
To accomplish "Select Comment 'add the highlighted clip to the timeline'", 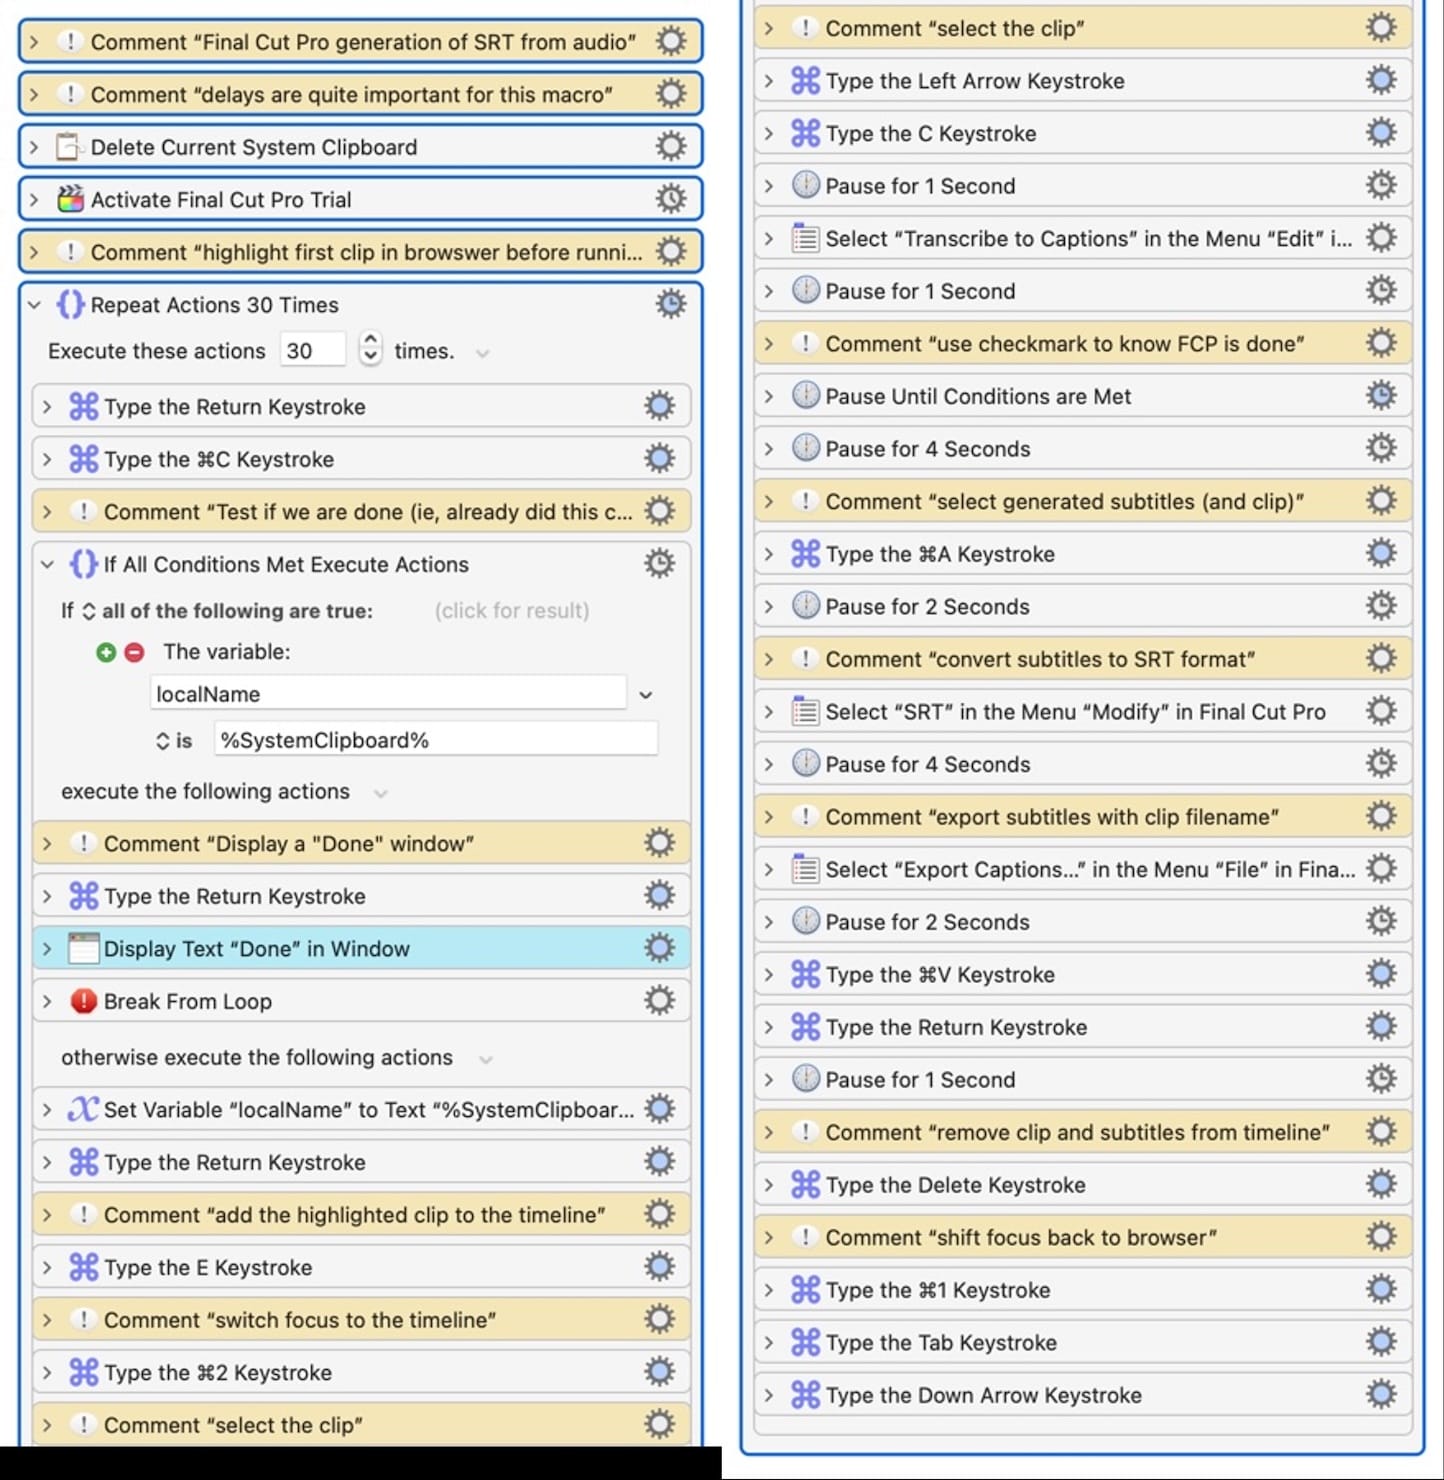I will (361, 1214).
